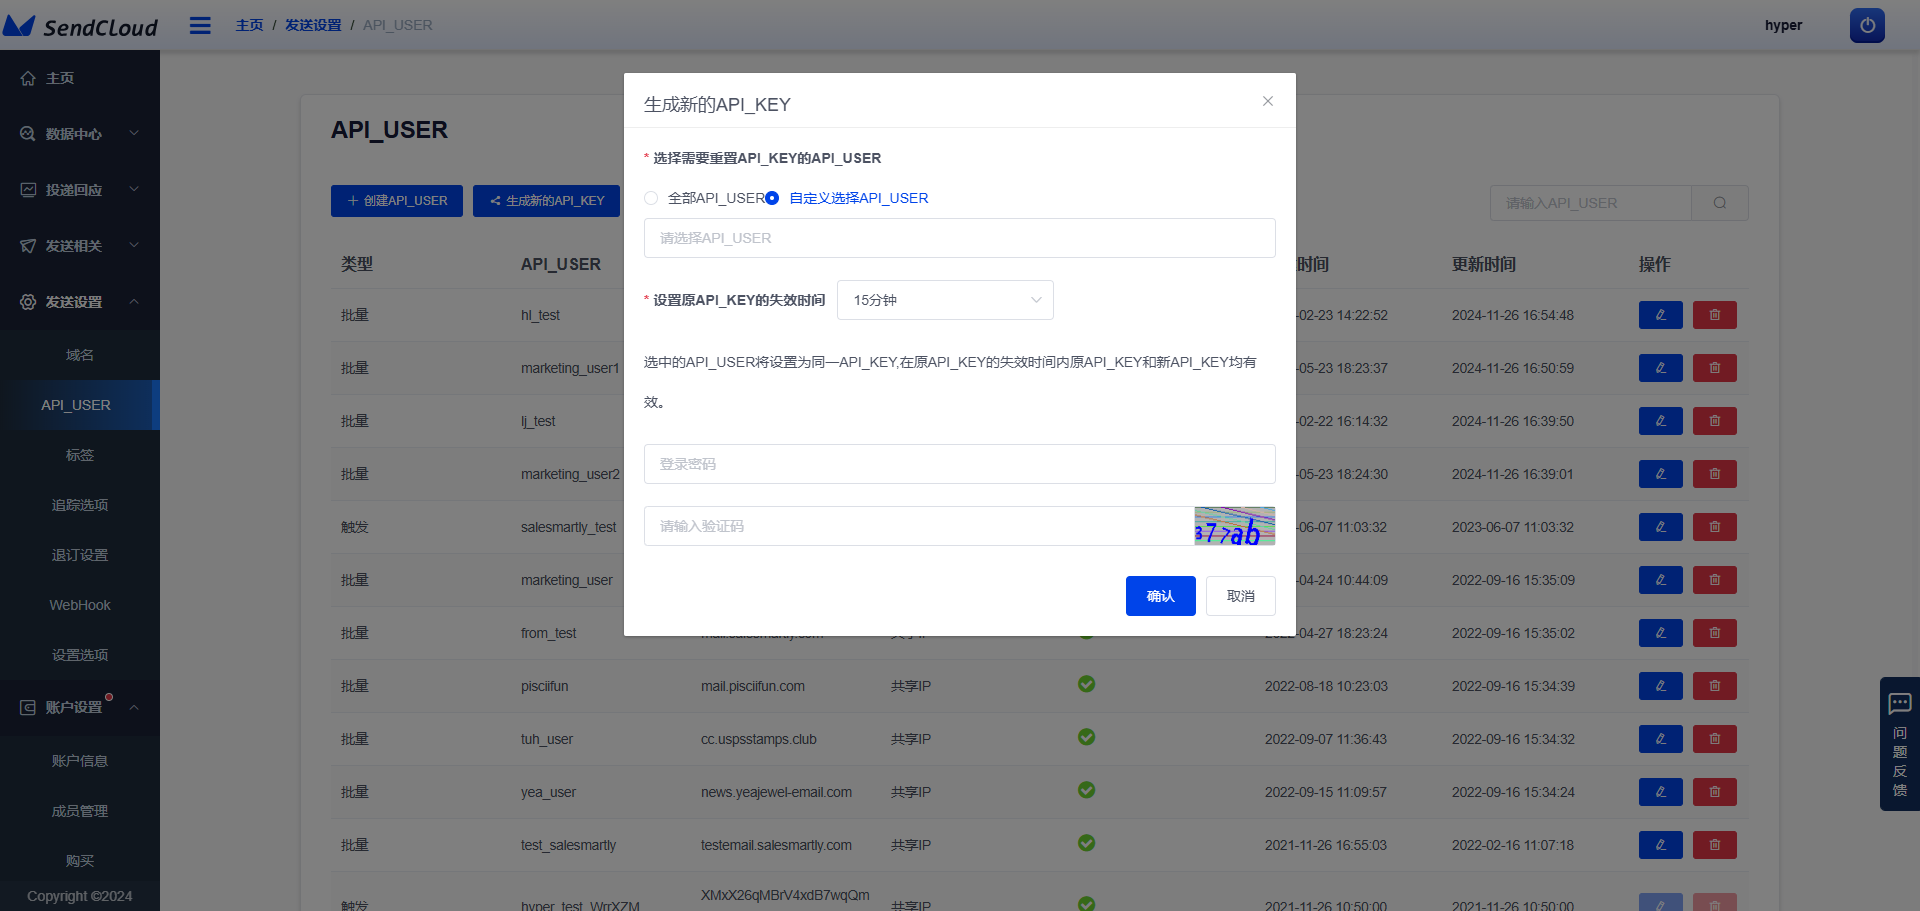
Task: Click the 取消 cancel button
Action: [x=1240, y=595]
